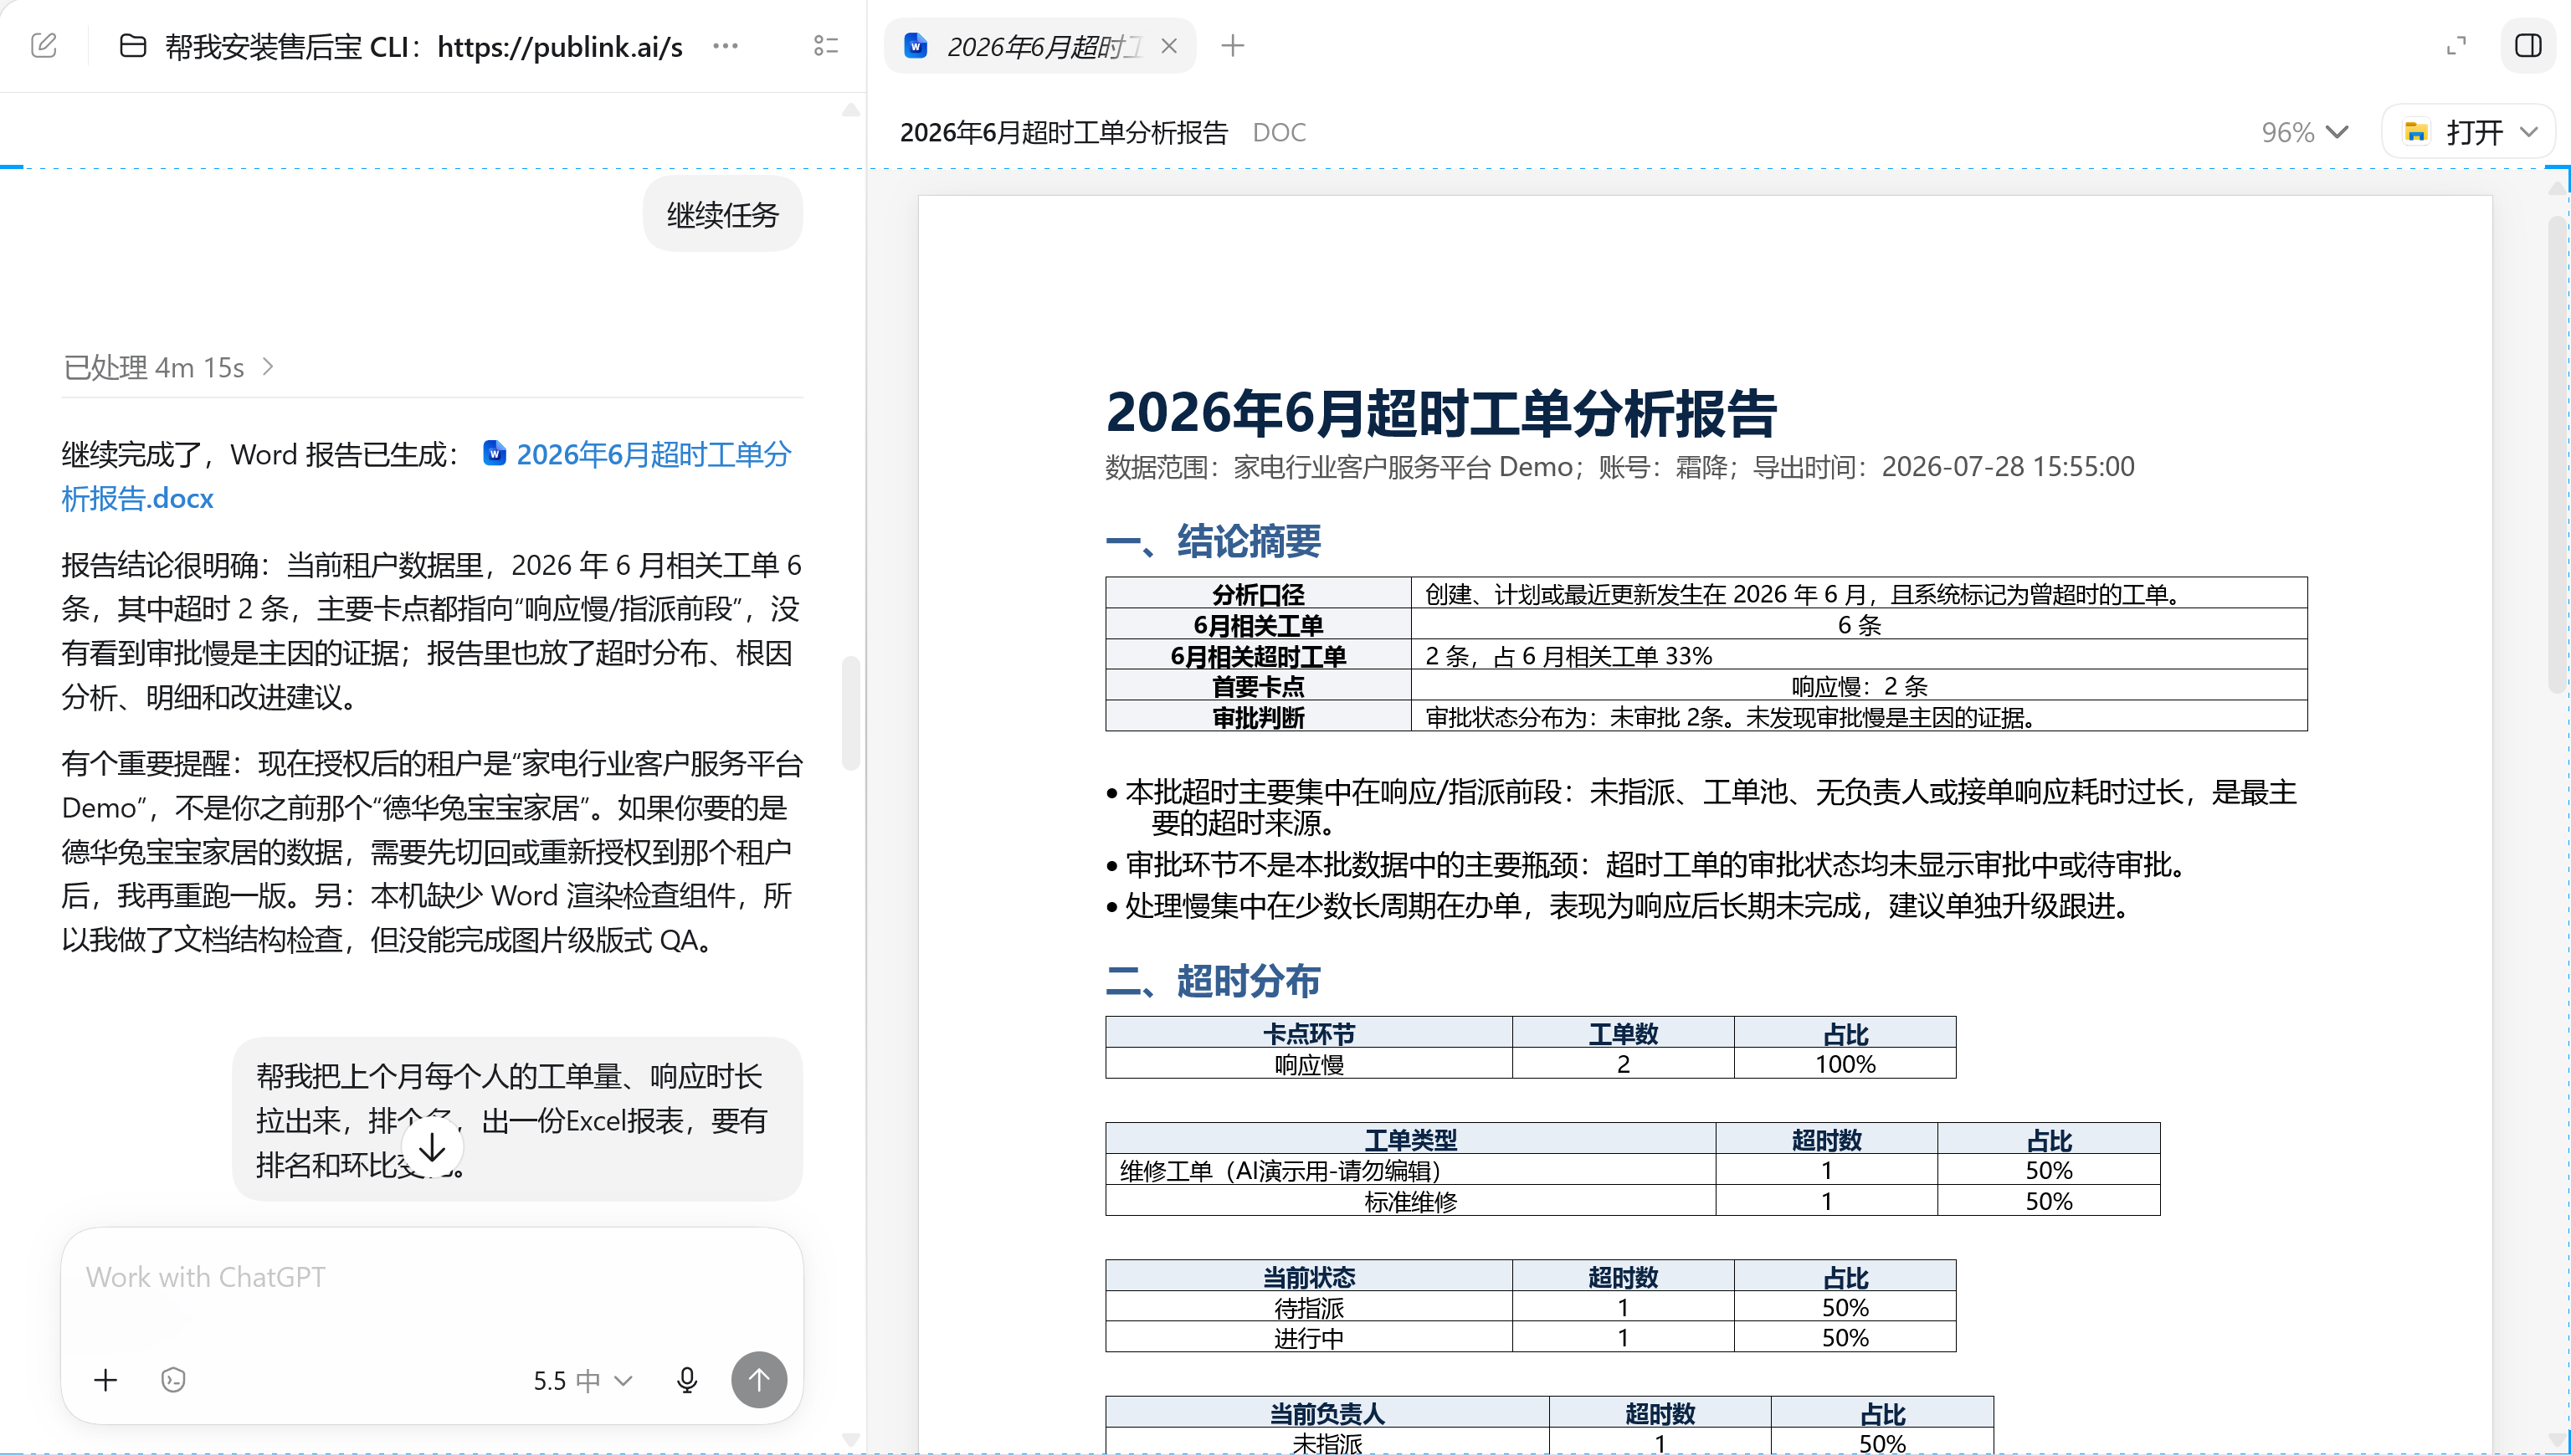Screen dimensions: 2571x1456
Task: Click the 待指派 table cell
Action: coord(1309,1307)
